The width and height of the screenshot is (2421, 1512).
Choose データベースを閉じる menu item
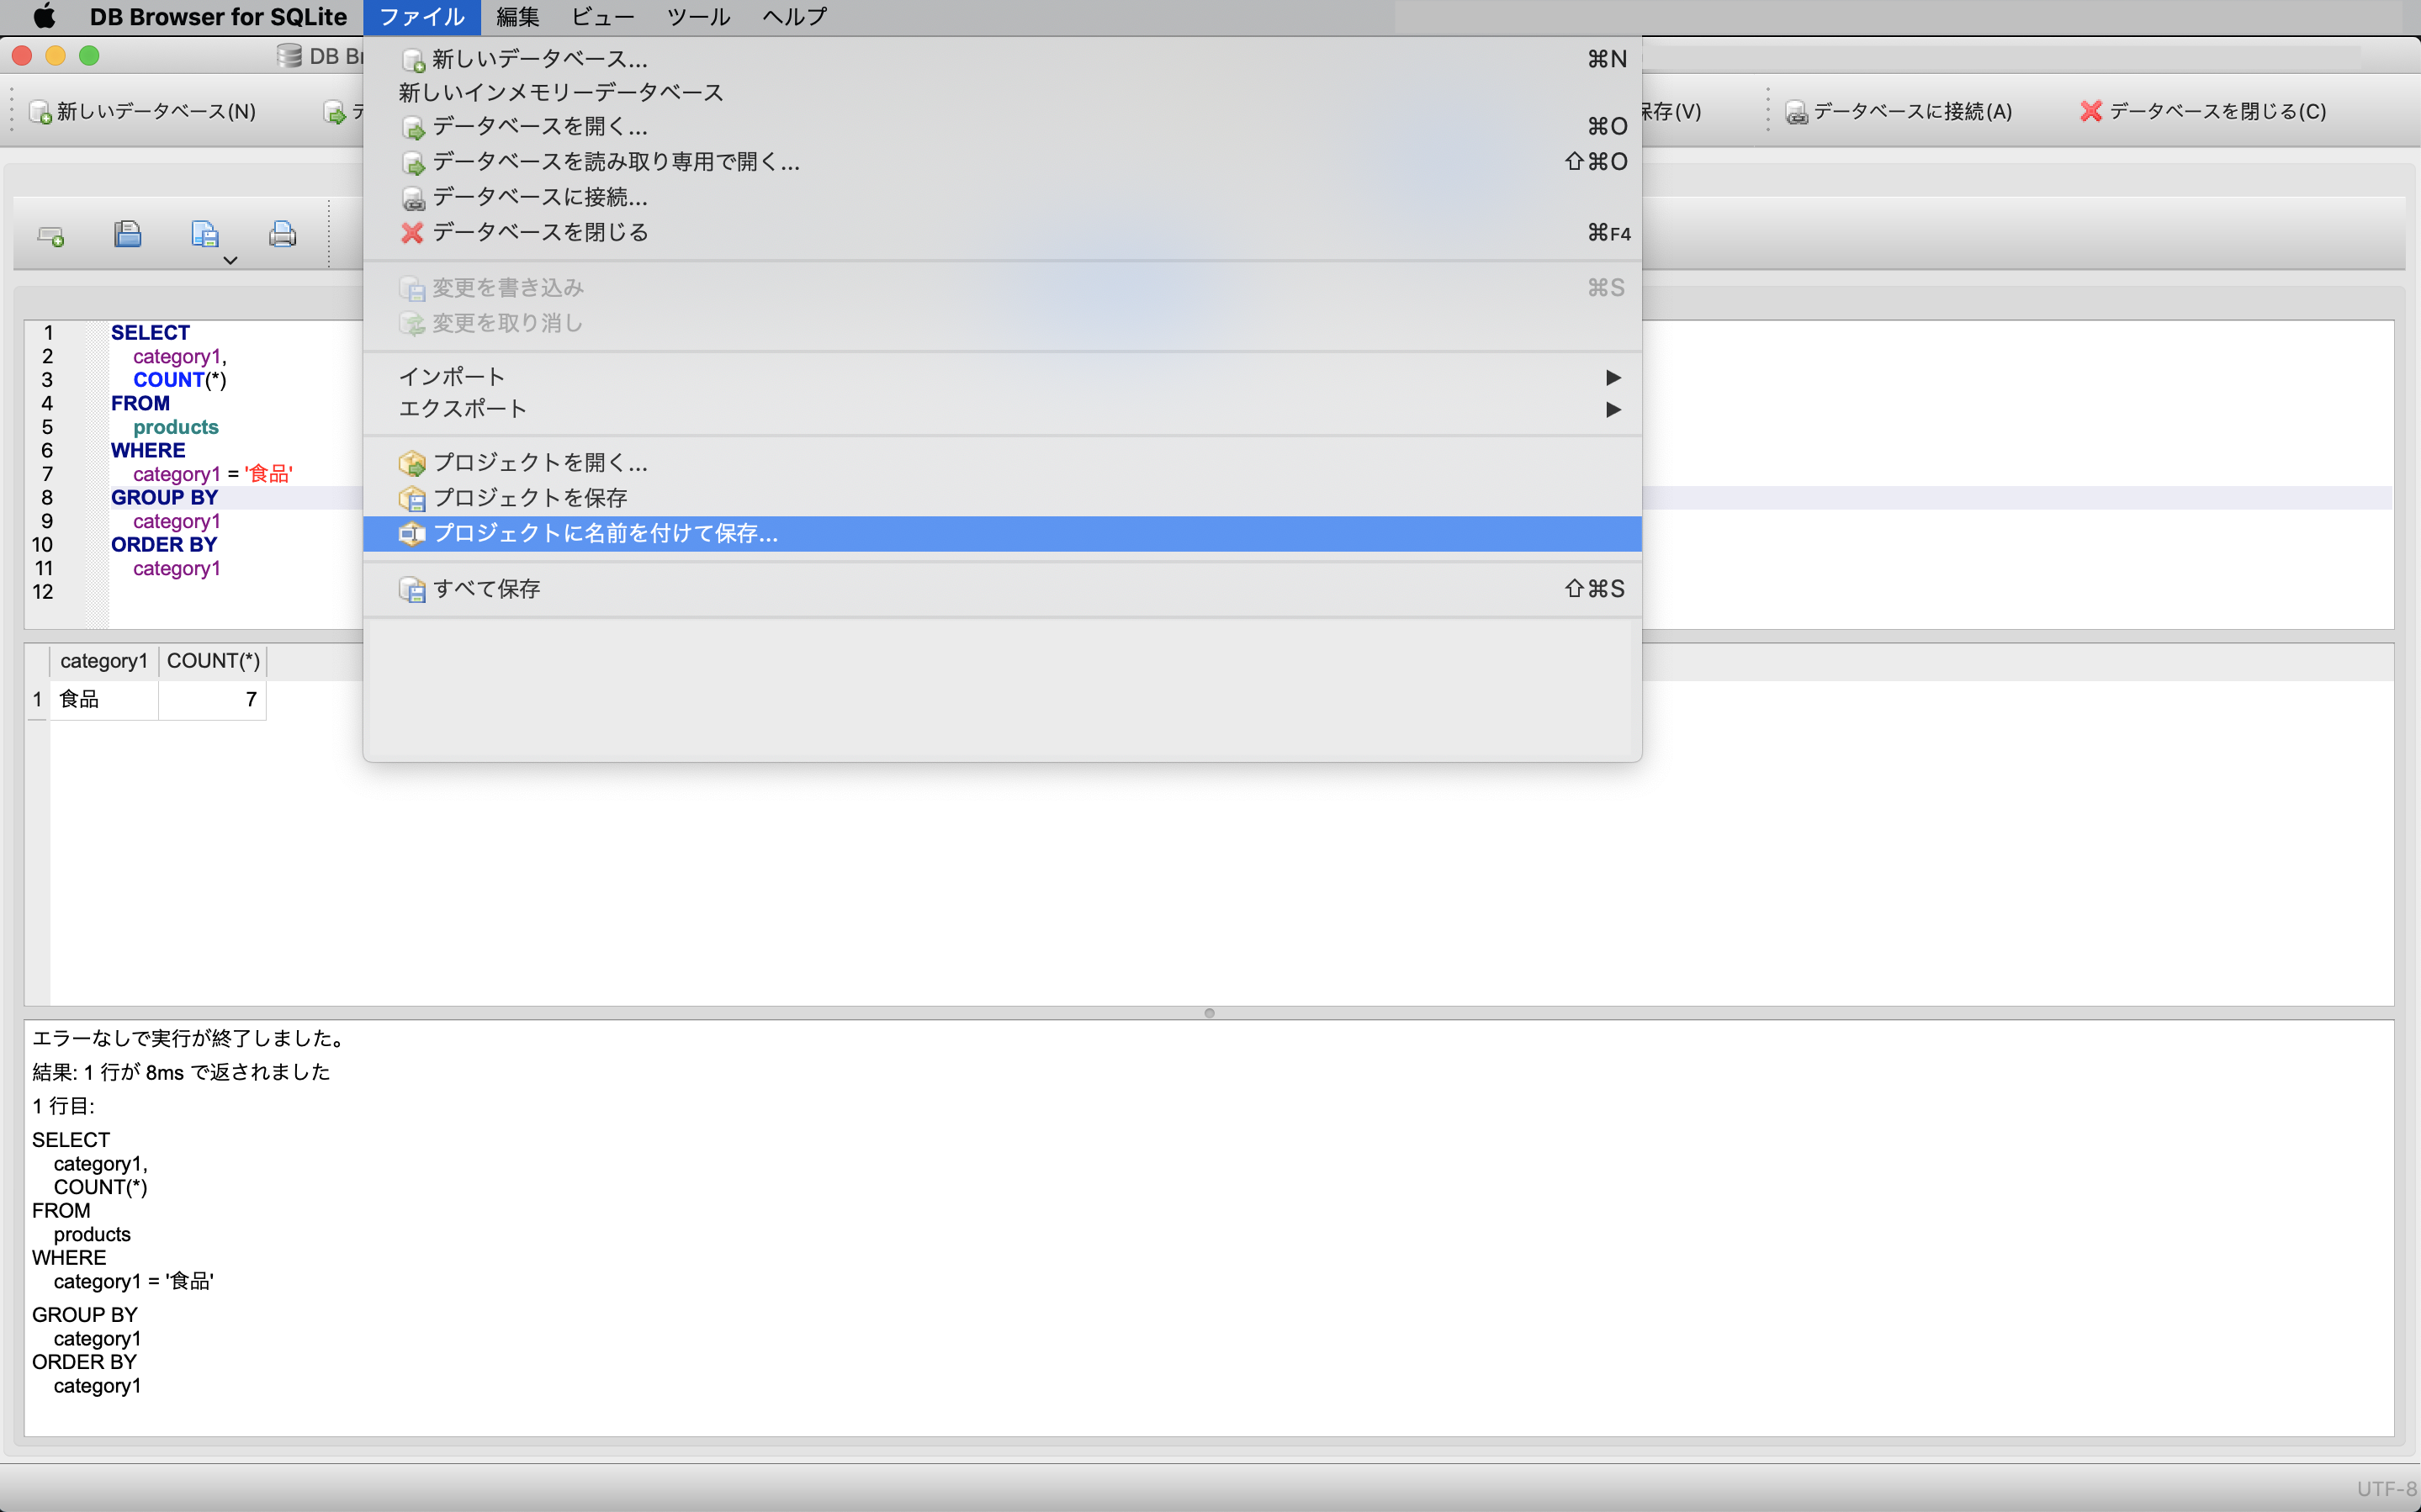pyautogui.click(x=1002, y=232)
